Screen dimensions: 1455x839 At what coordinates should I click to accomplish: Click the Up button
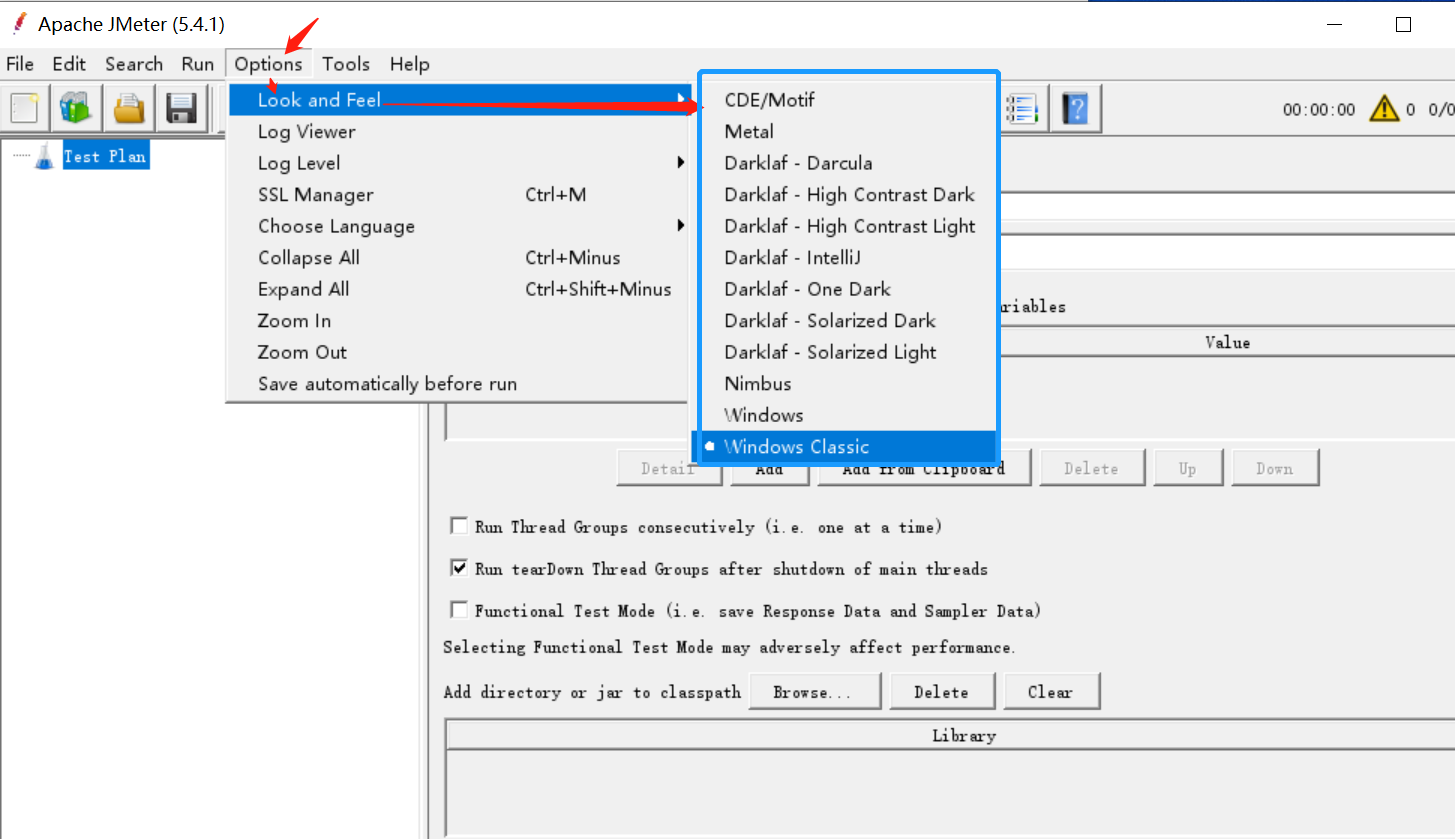point(1187,468)
